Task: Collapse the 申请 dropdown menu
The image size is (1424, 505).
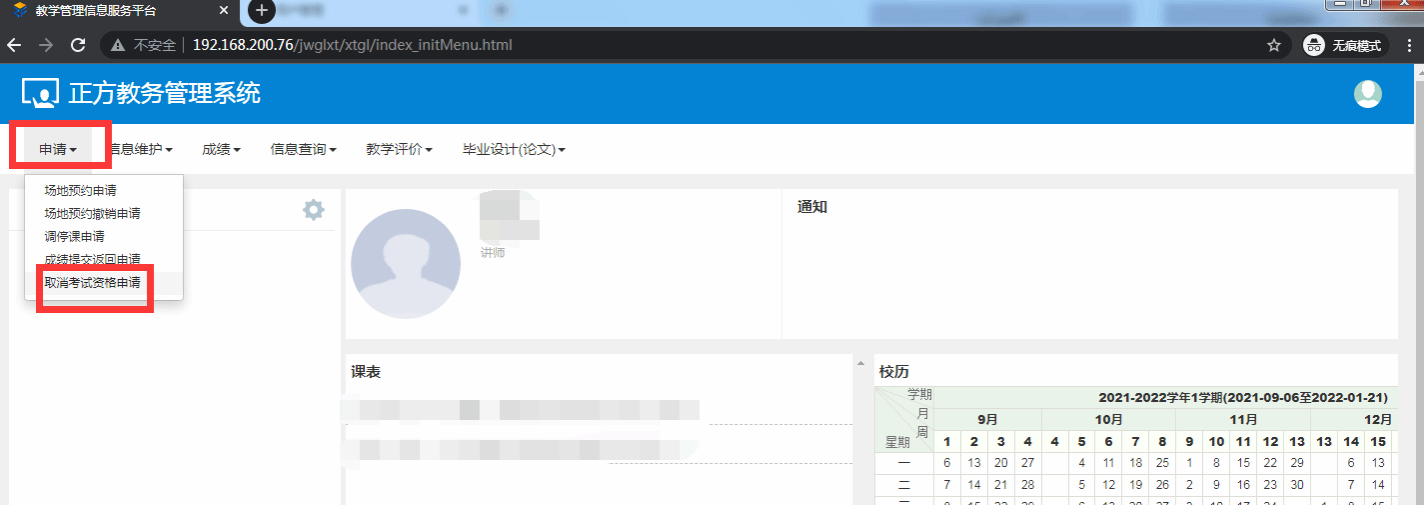Action: point(58,149)
